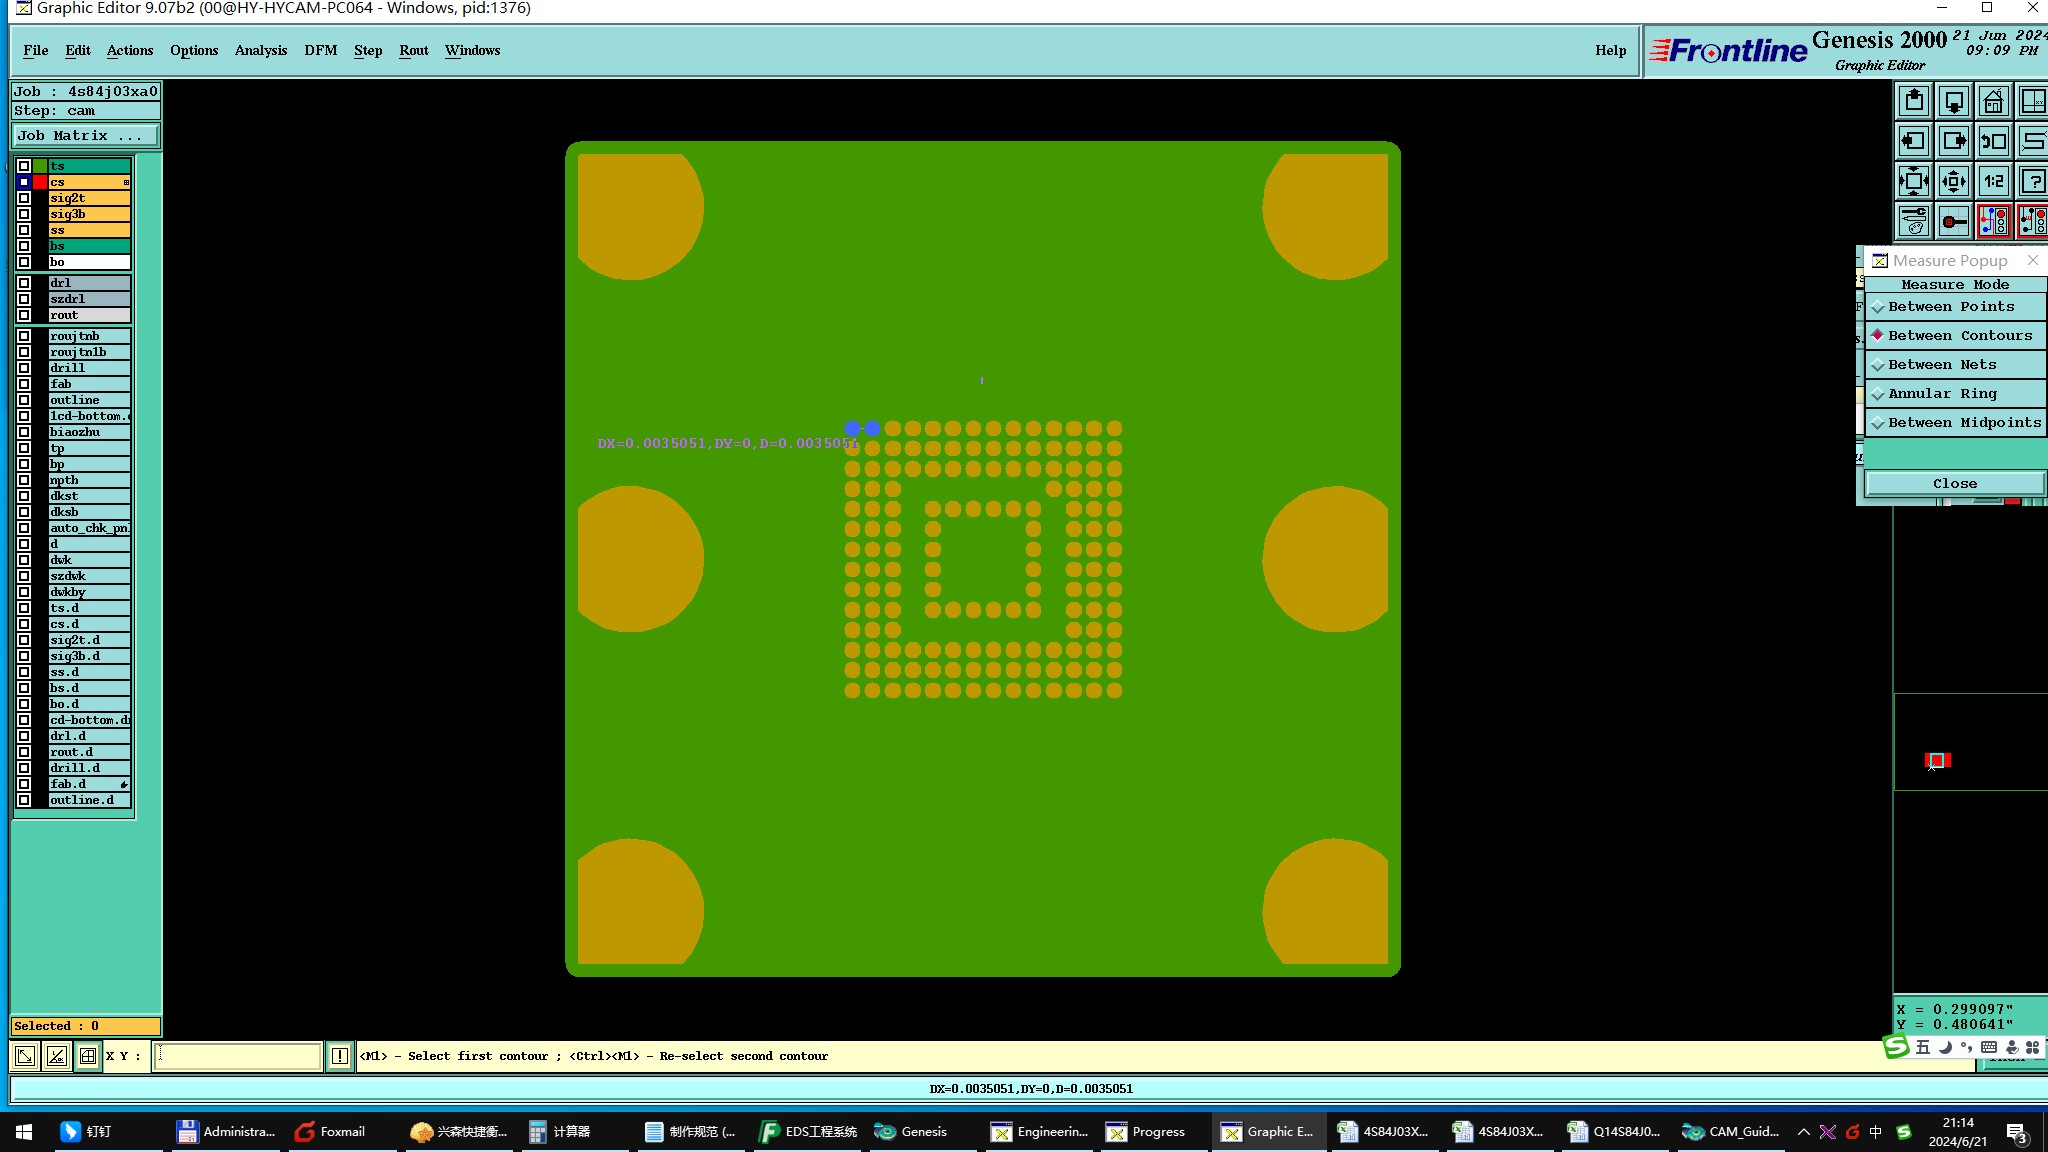Open the DFM menu
2048x1152 pixels.
(x=320, y=51)
